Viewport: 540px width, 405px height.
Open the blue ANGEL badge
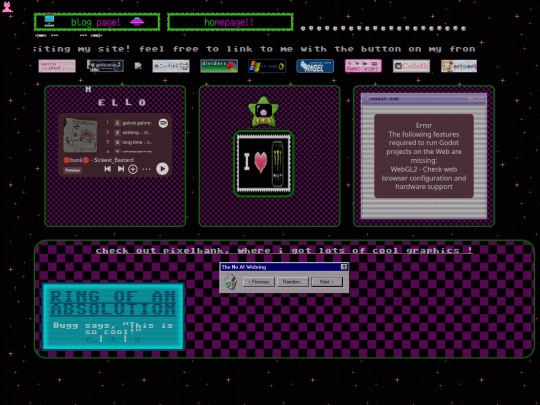[315, 66]
